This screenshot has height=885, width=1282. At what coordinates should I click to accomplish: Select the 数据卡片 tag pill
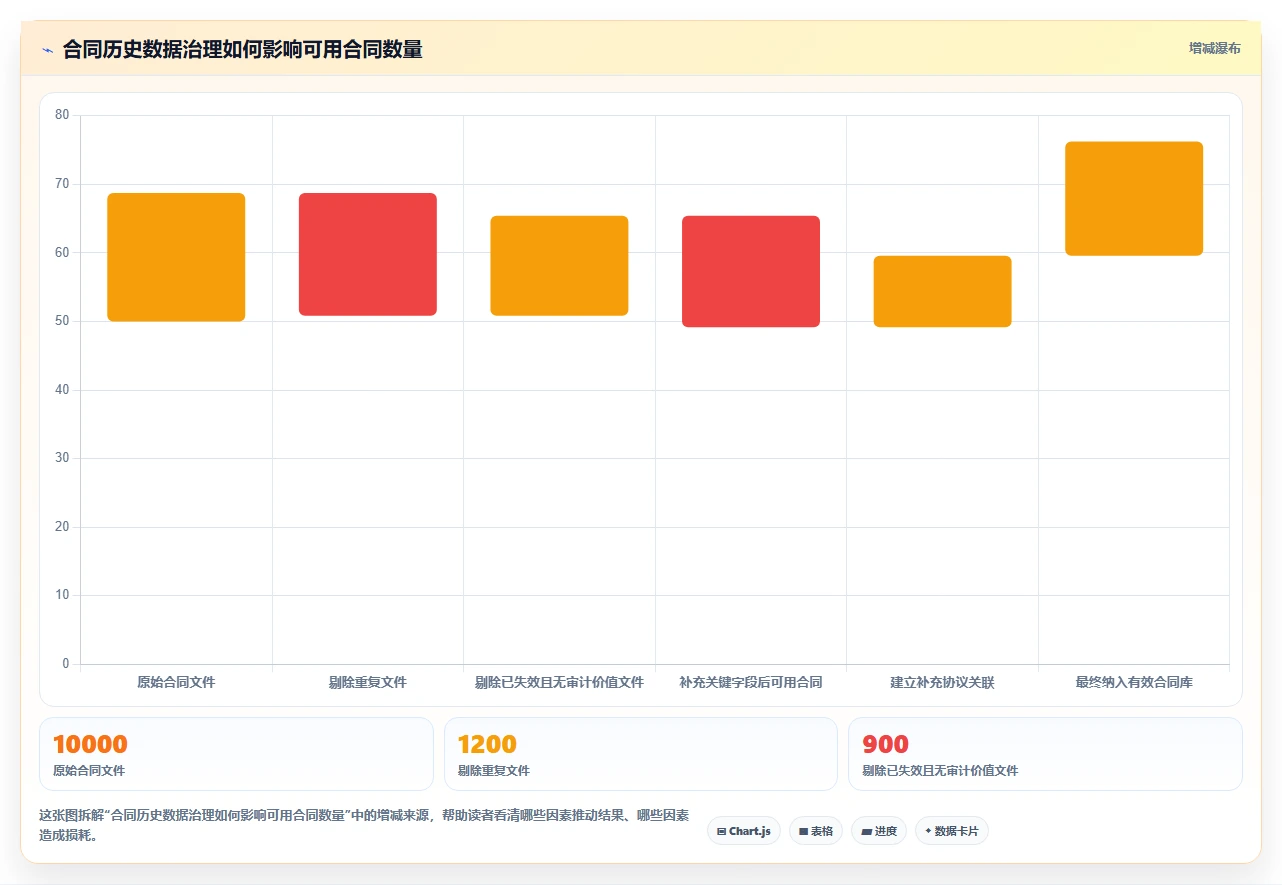pos(951,831)
